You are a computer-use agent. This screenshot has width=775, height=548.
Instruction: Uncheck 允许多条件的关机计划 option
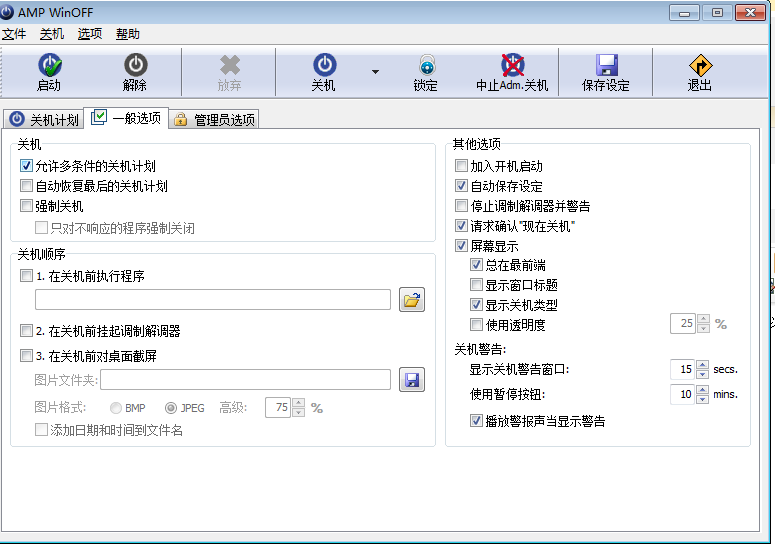[27, 166]
